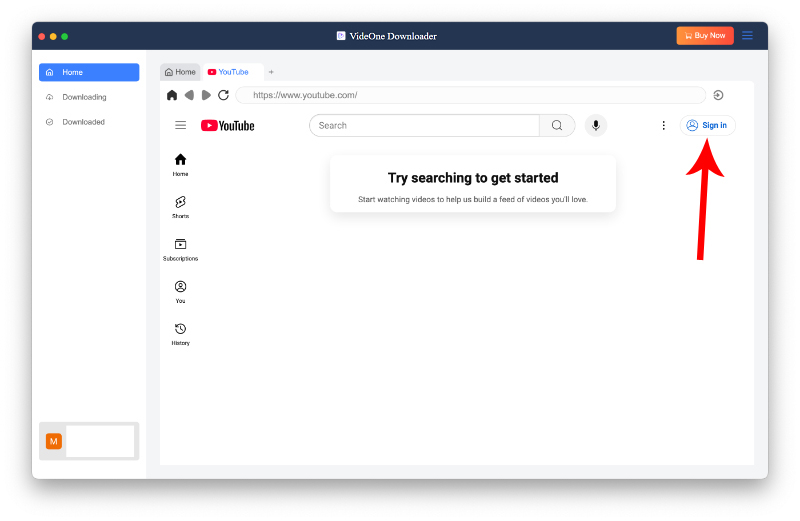Open a new tab with the plus button
The width and height of the screenshot is (800, 521).
271,72
